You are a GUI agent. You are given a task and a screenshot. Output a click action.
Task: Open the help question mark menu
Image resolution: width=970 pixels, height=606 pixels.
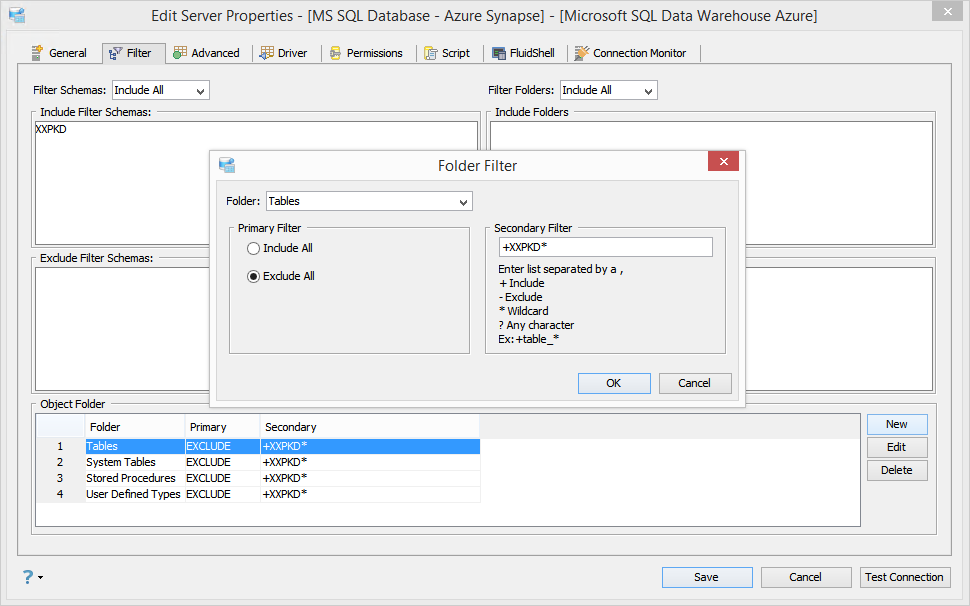pyautogui.click(x=32, y=577)
